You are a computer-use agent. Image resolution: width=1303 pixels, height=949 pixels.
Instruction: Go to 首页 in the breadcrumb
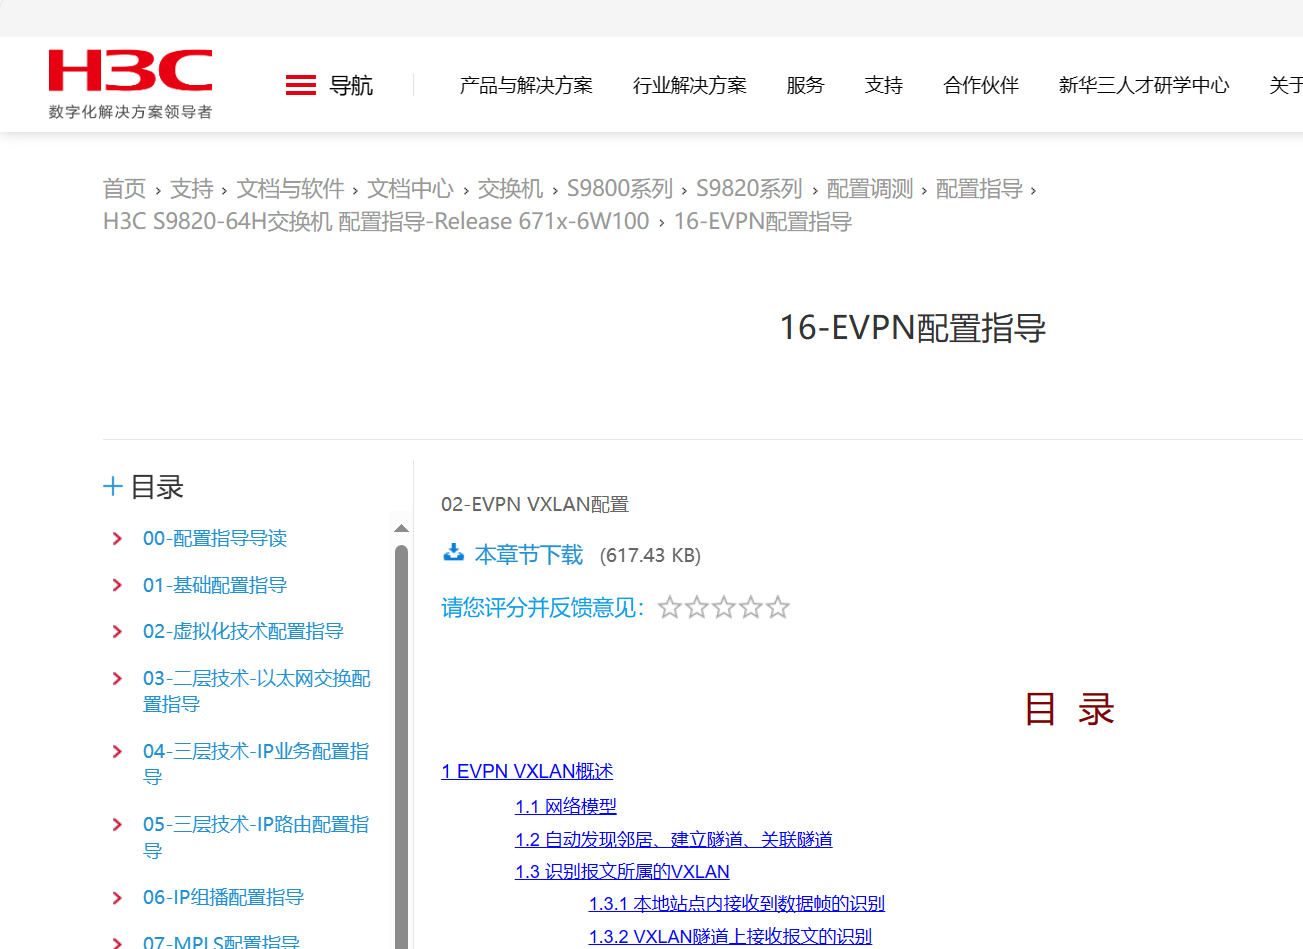point(124,189)
